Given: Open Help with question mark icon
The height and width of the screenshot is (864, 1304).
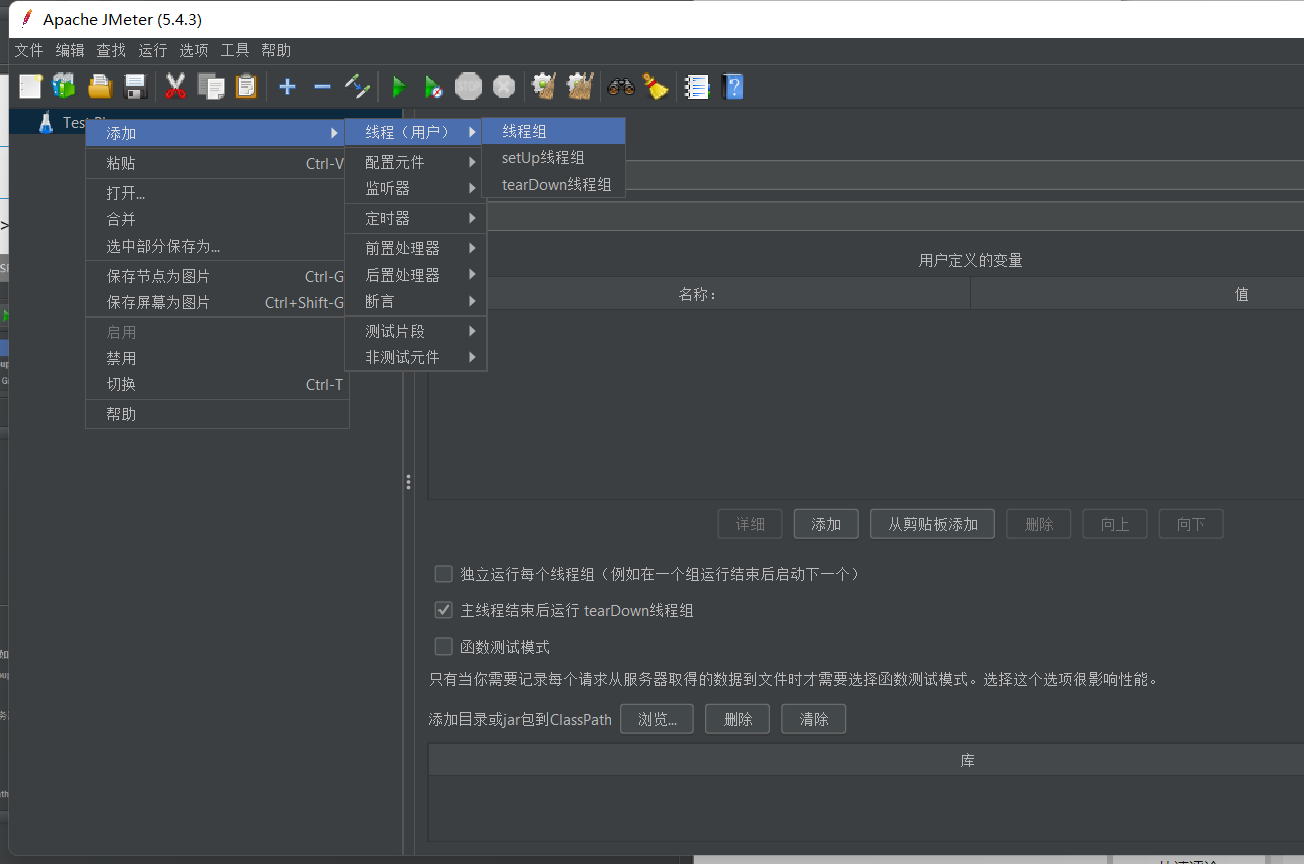Looking at the screenshot, I should [733, 87].
